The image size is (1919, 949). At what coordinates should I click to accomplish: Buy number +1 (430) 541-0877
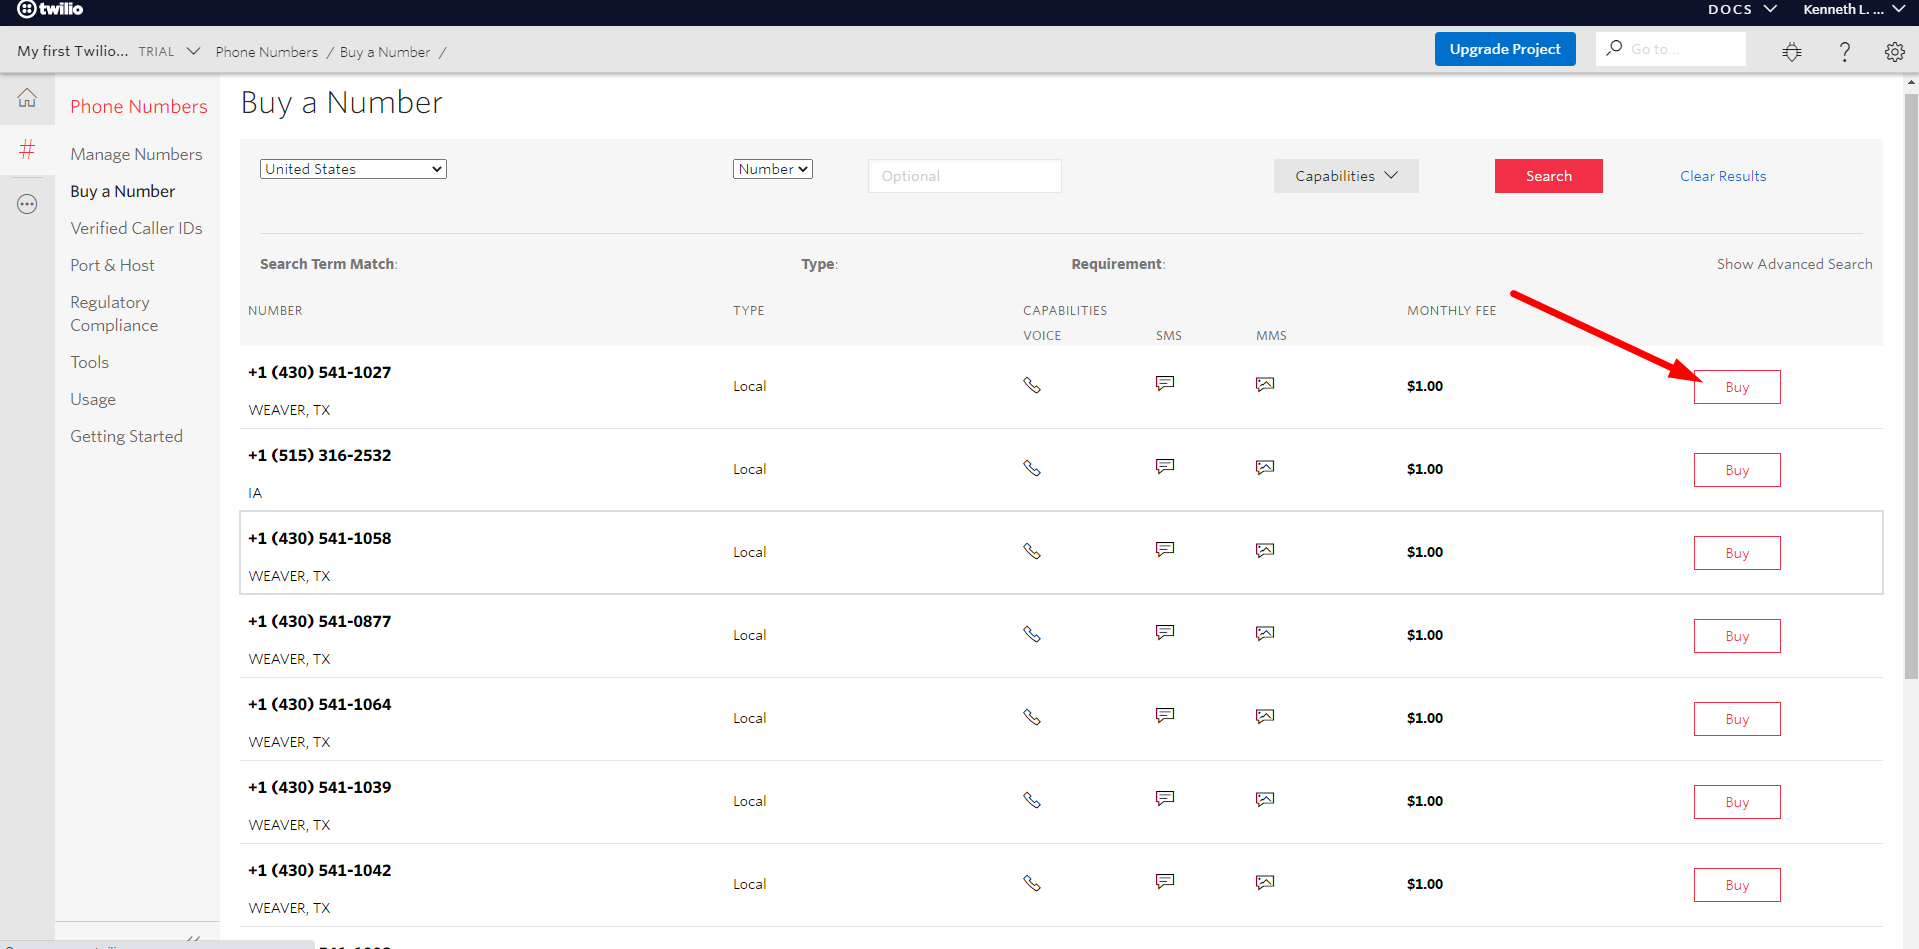tap(1737, 636)
